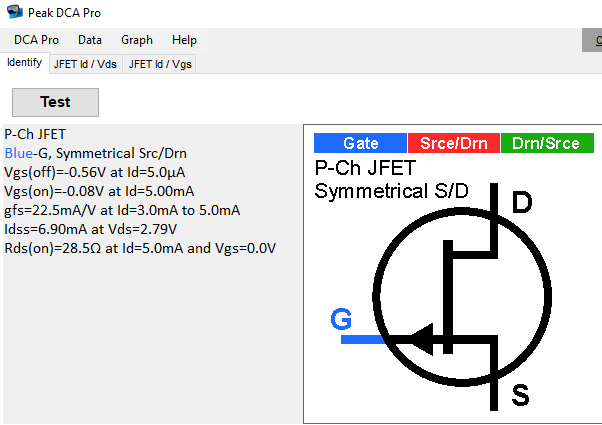
Task: Click the 'P-Ch JFET' result line
Action: point(35,134)
